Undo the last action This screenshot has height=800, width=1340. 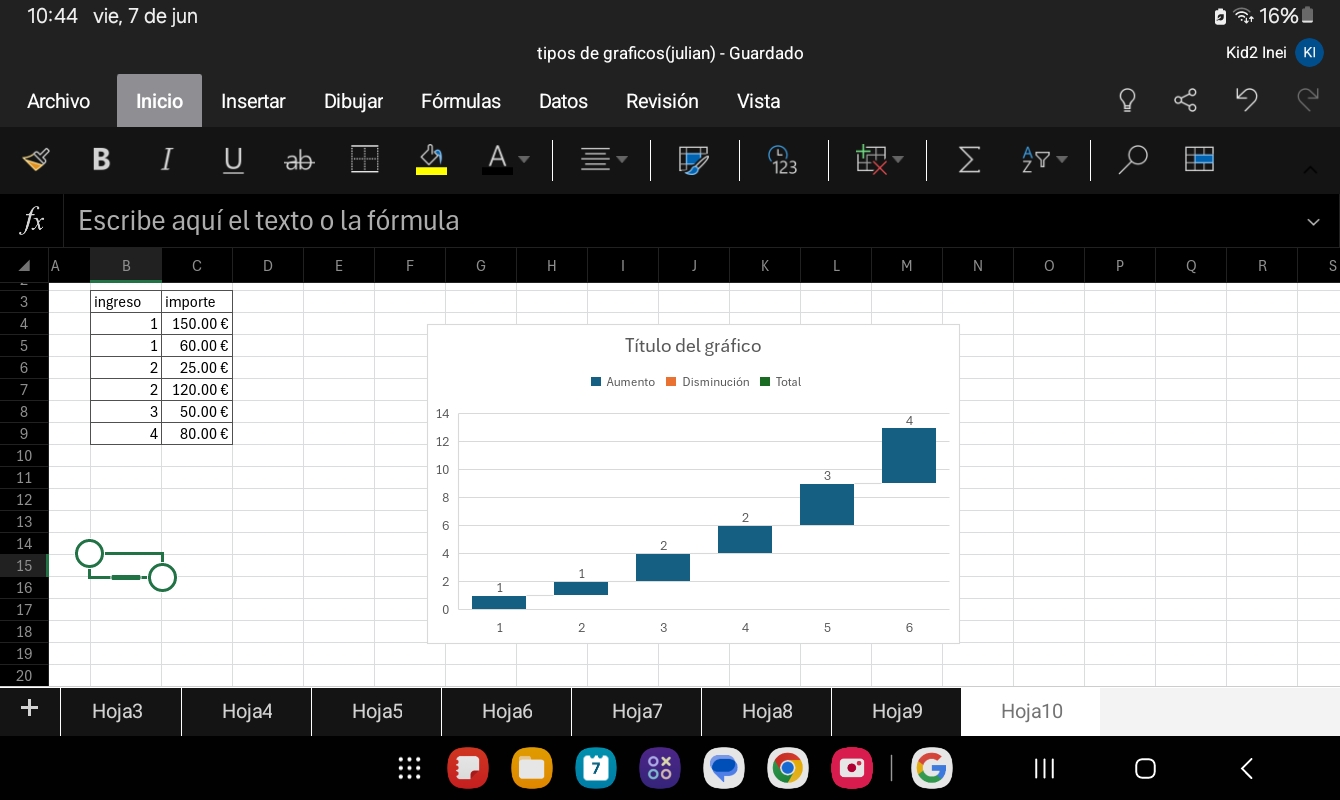click(1246, 100)
